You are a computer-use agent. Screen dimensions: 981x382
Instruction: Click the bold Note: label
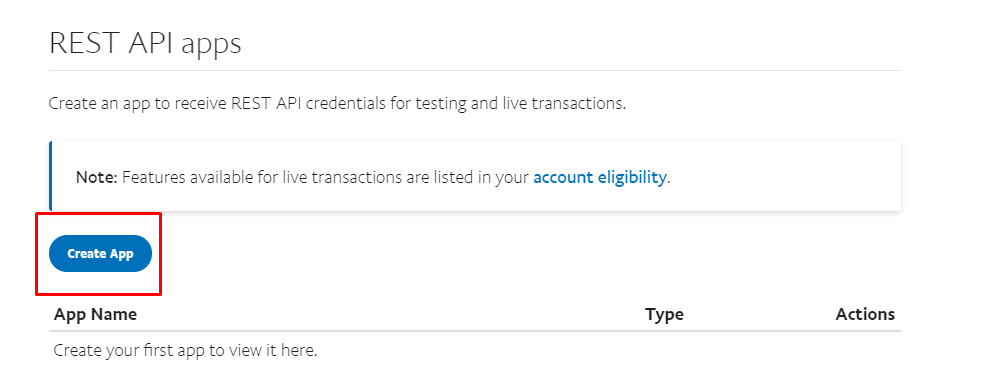tap(97, 177)
